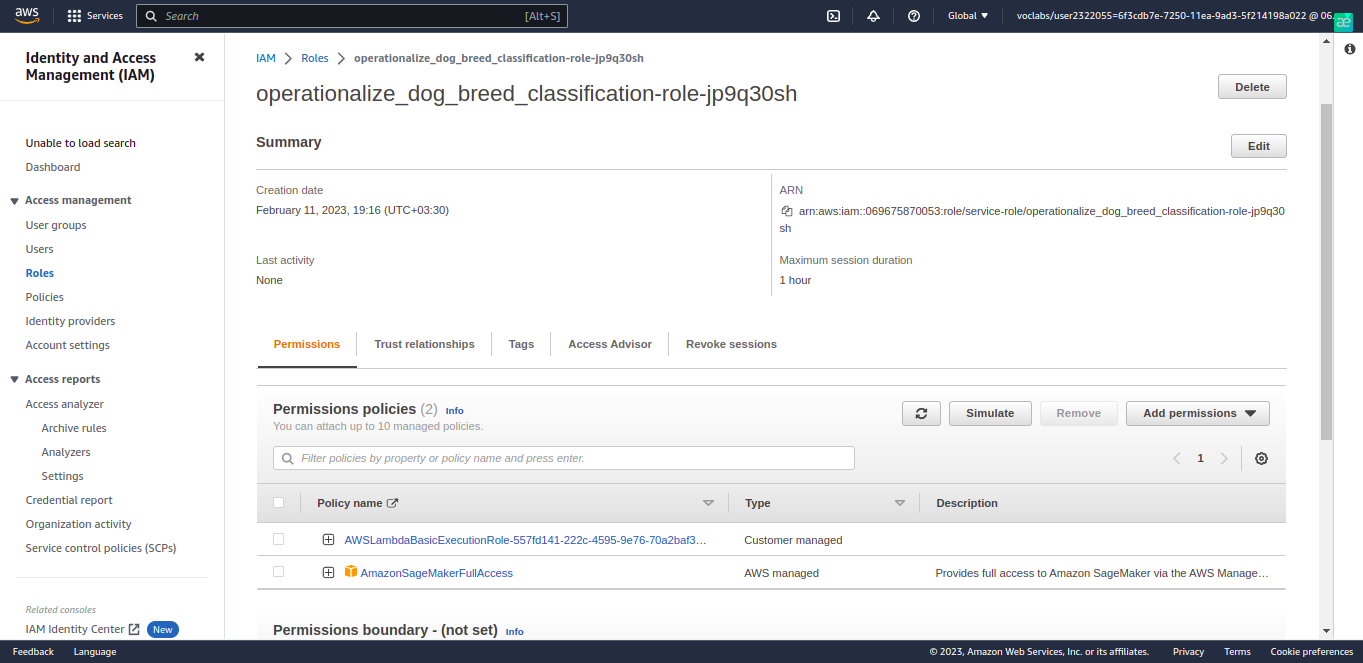Open Organization activity in the sidebar
Image resolution: width=1363 pixels, height=663 pixels.
79,524
